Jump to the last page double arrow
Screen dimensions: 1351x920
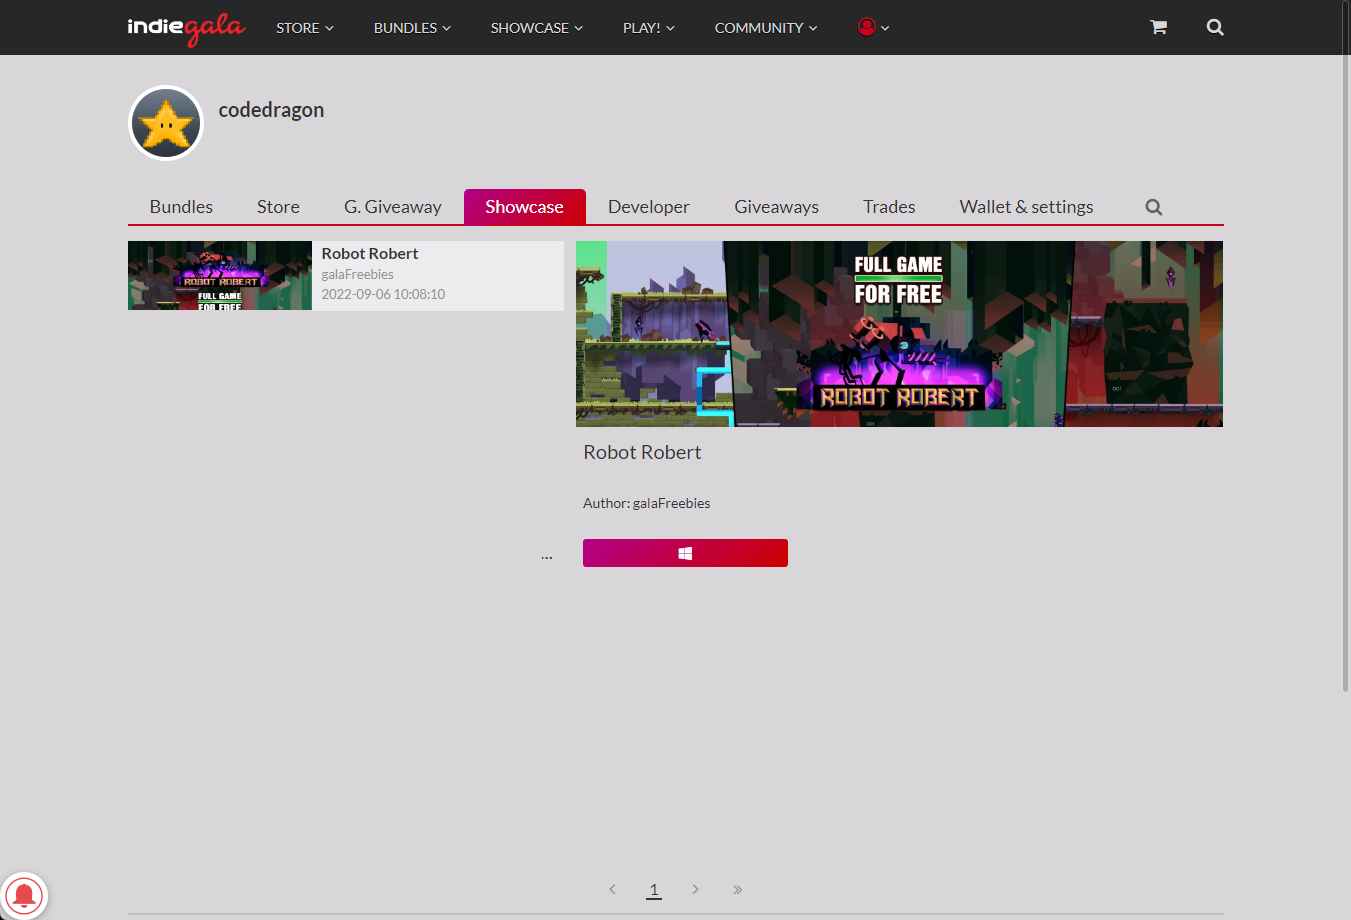tap(737, 889)
